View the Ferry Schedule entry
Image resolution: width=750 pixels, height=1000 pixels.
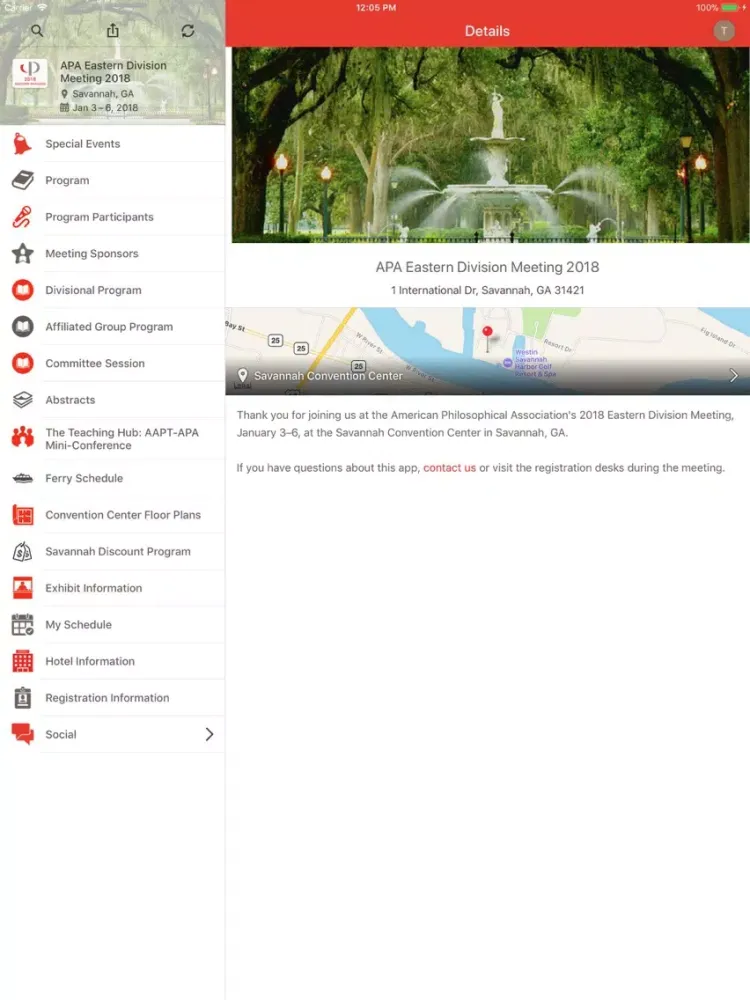(x=112, y=478)
